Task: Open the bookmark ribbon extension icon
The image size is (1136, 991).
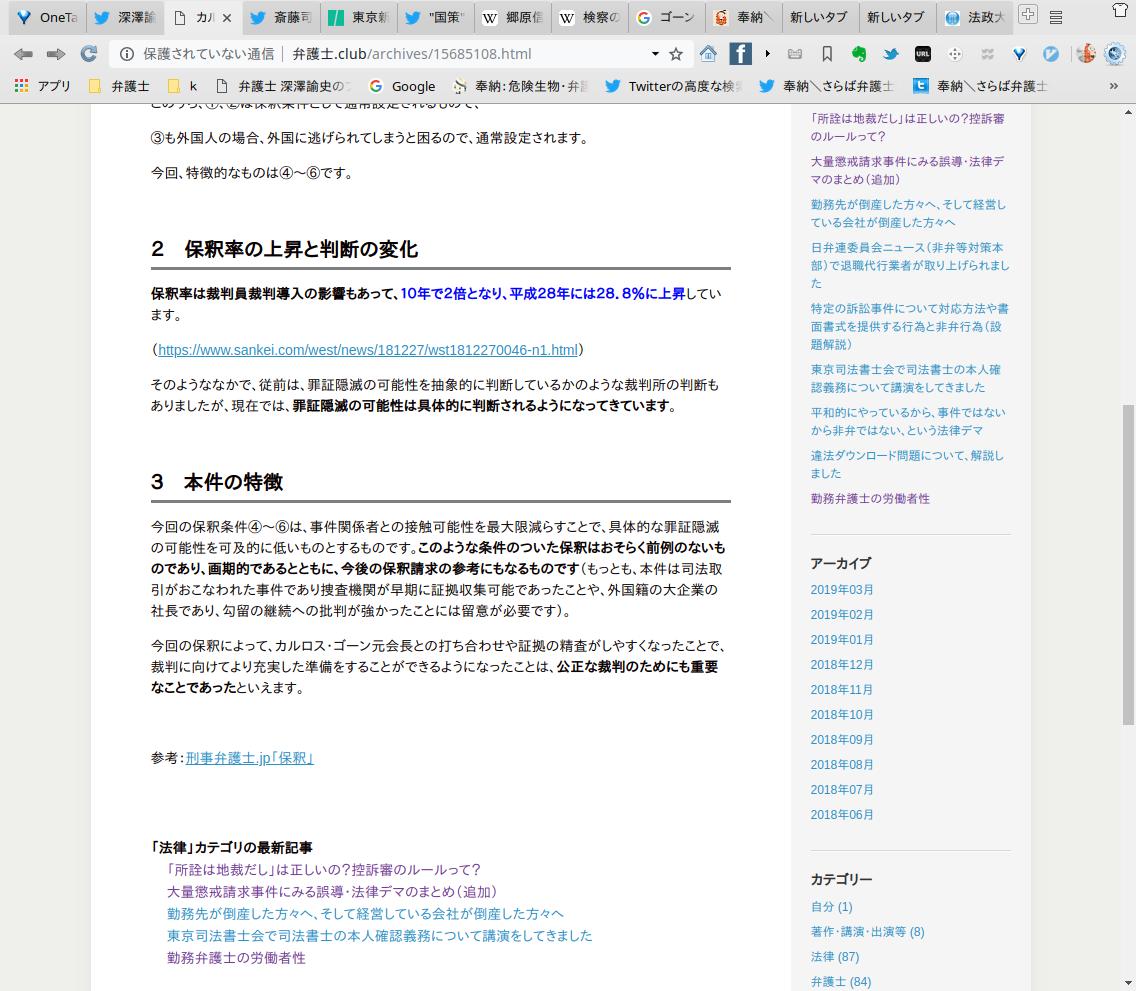Action: pyautogui.click(x=827, y=54)
